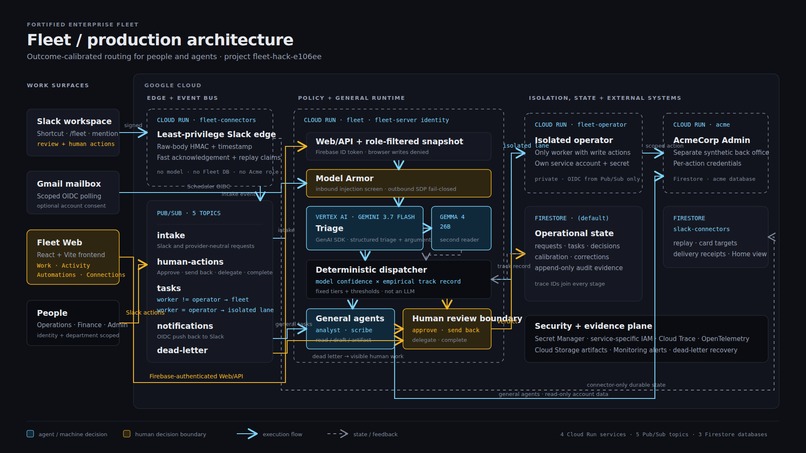Click the dashed state / feedback arrow in legend
The image size is (806, 453).
tap(338, 434)
